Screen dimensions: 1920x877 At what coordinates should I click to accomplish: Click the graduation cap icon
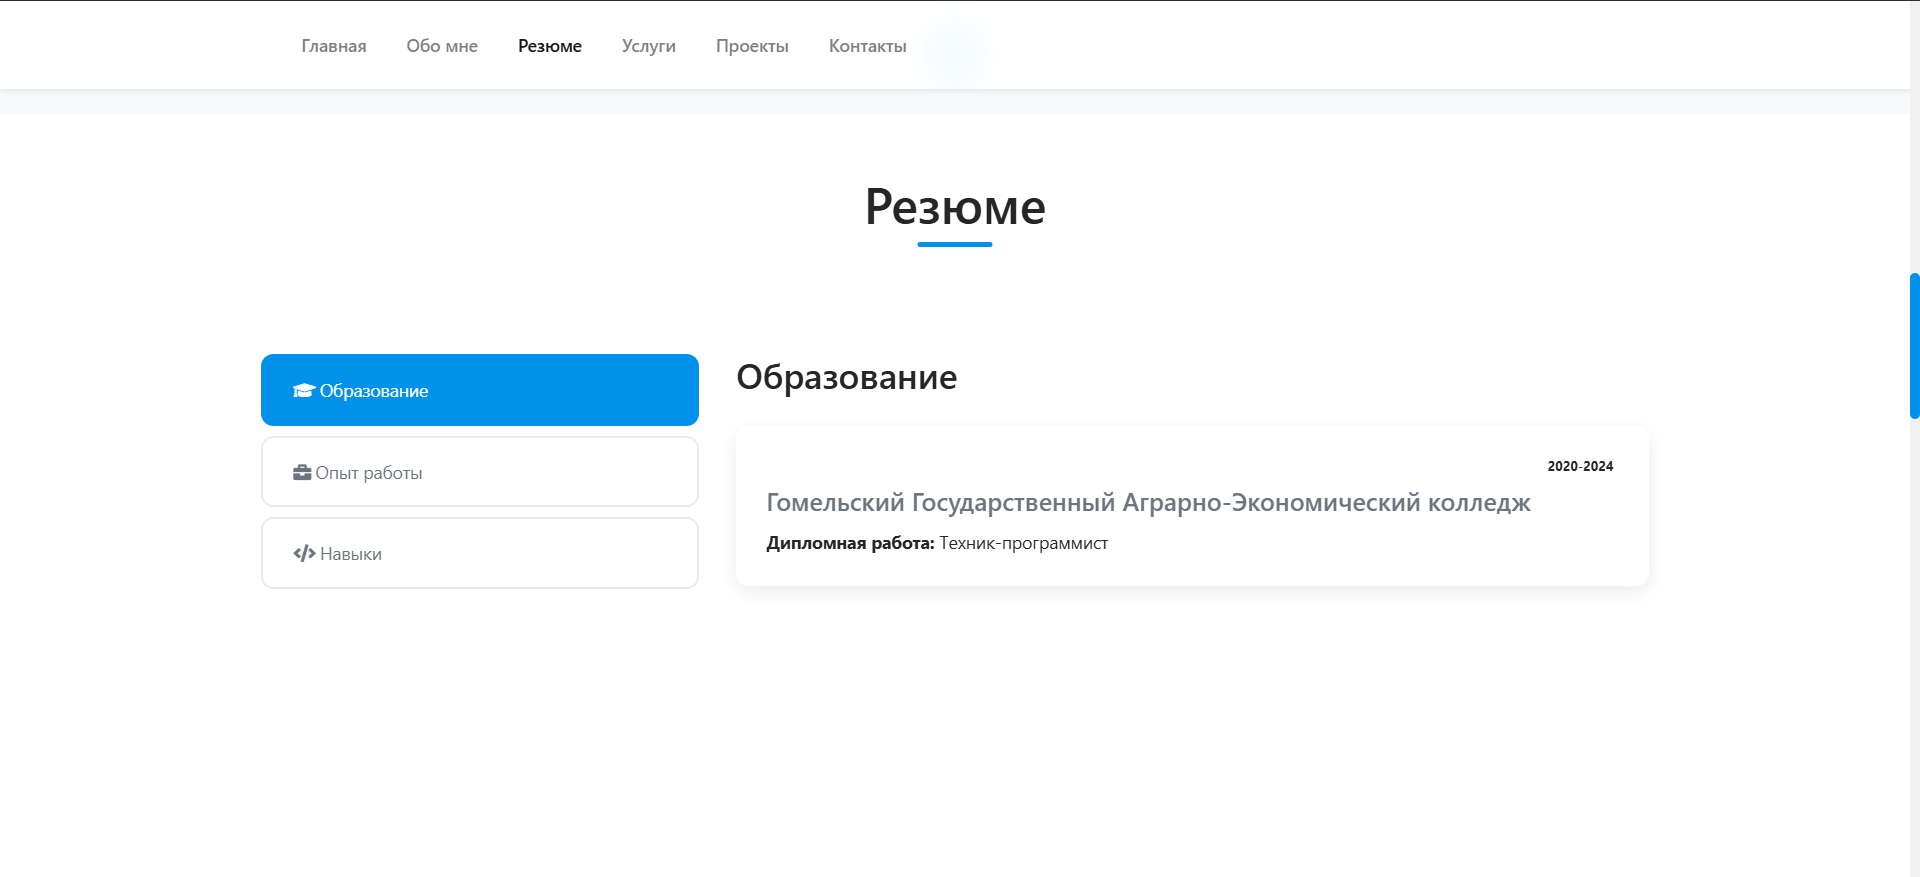coord(303,391)
